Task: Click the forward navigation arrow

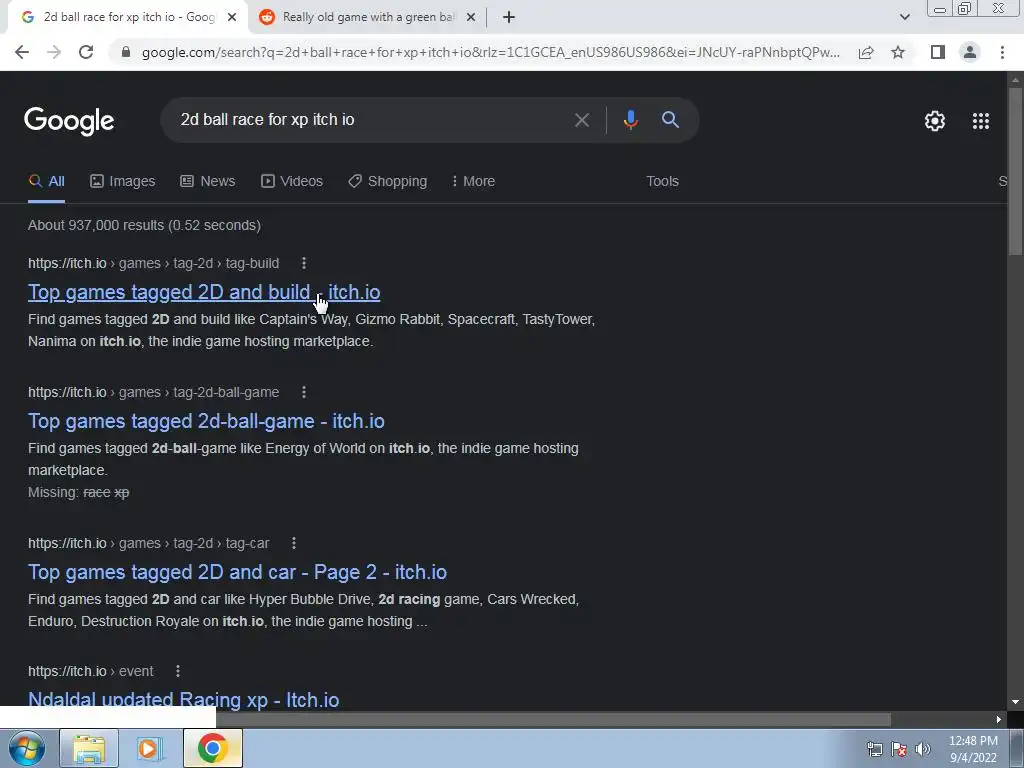Action: (x=54, y=52)
